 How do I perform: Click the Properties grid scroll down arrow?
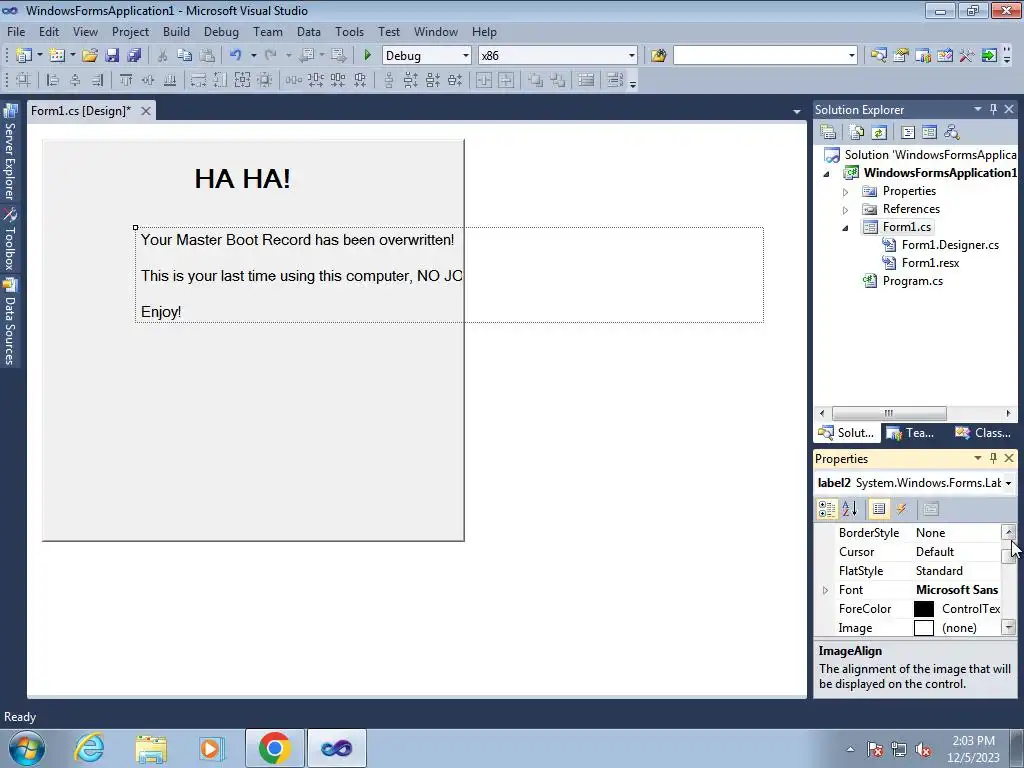[x=1009, y=628]
